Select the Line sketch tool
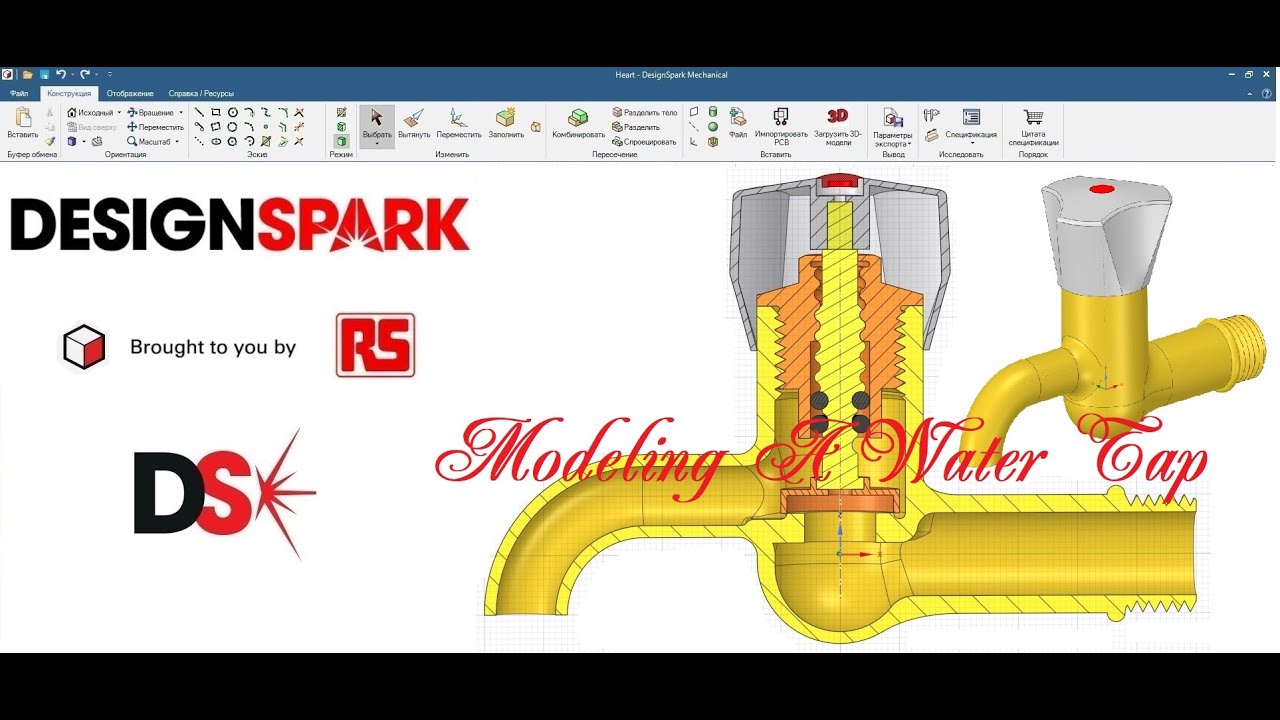The image size is (1280, 720). (x=199, y=113)
